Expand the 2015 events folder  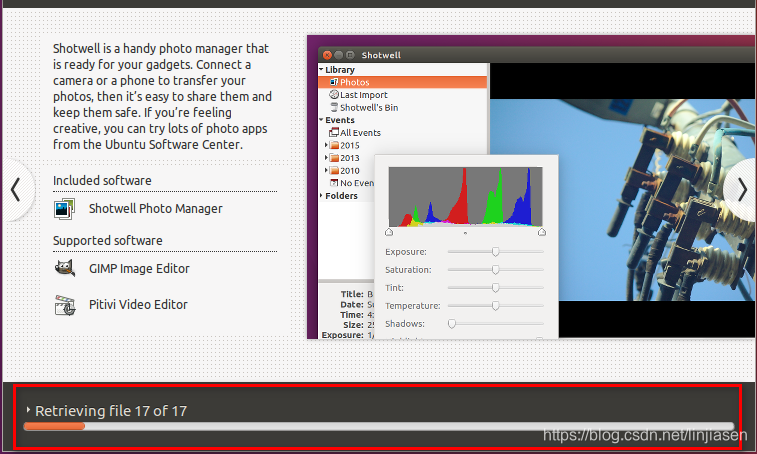point(326,145)
